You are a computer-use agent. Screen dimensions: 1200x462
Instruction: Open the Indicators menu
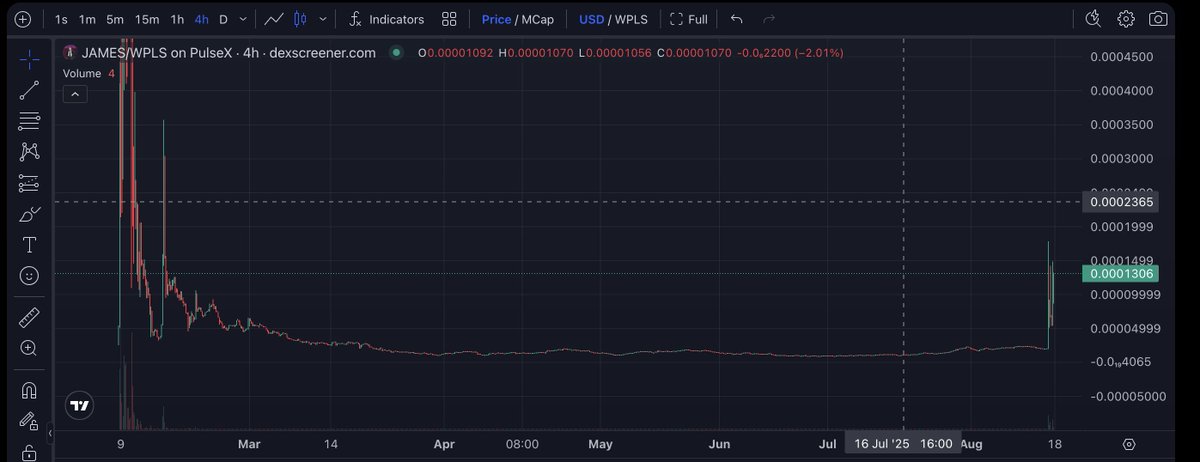click(x=386, y=19)
